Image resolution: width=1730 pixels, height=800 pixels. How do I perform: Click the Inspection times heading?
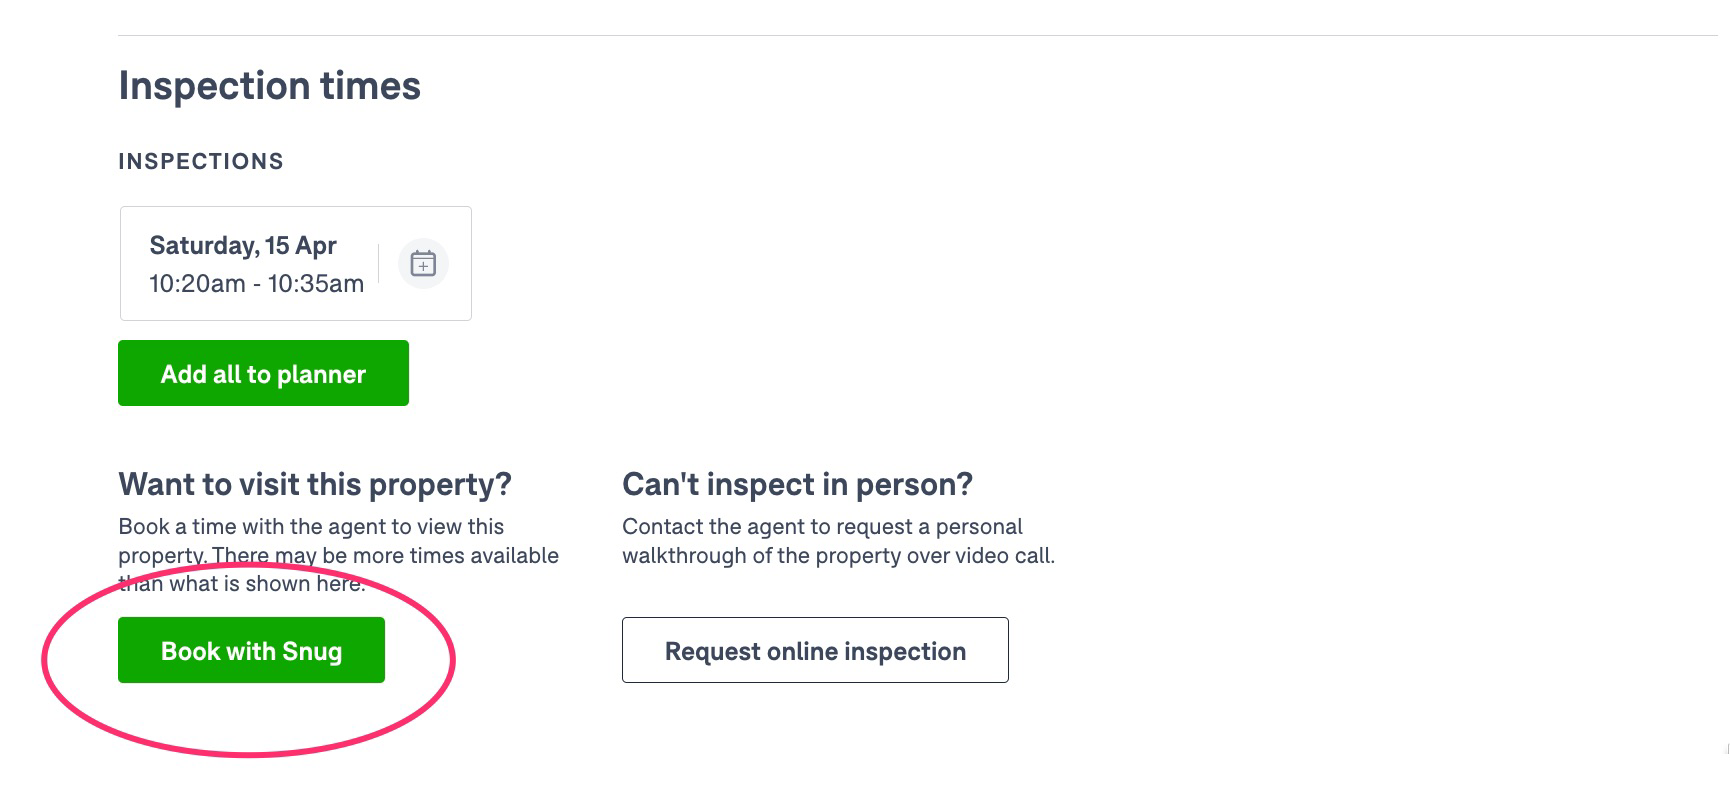(270, 86)
